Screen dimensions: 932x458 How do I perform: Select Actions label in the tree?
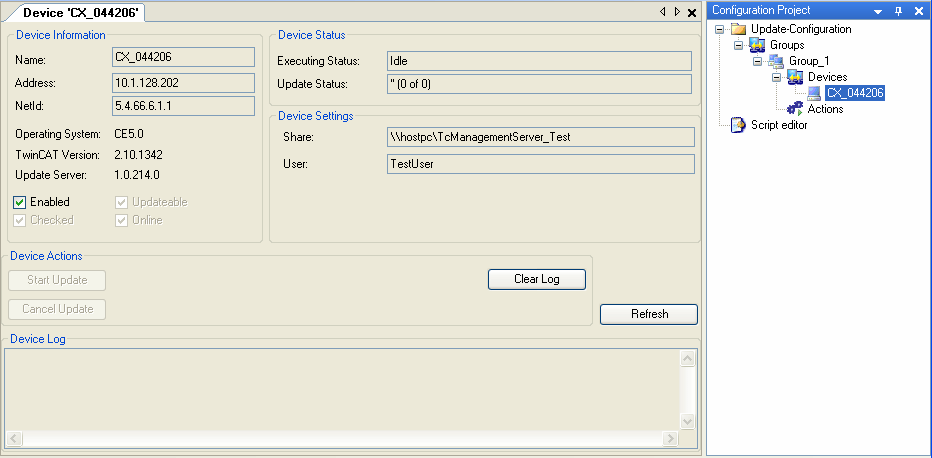825,109
